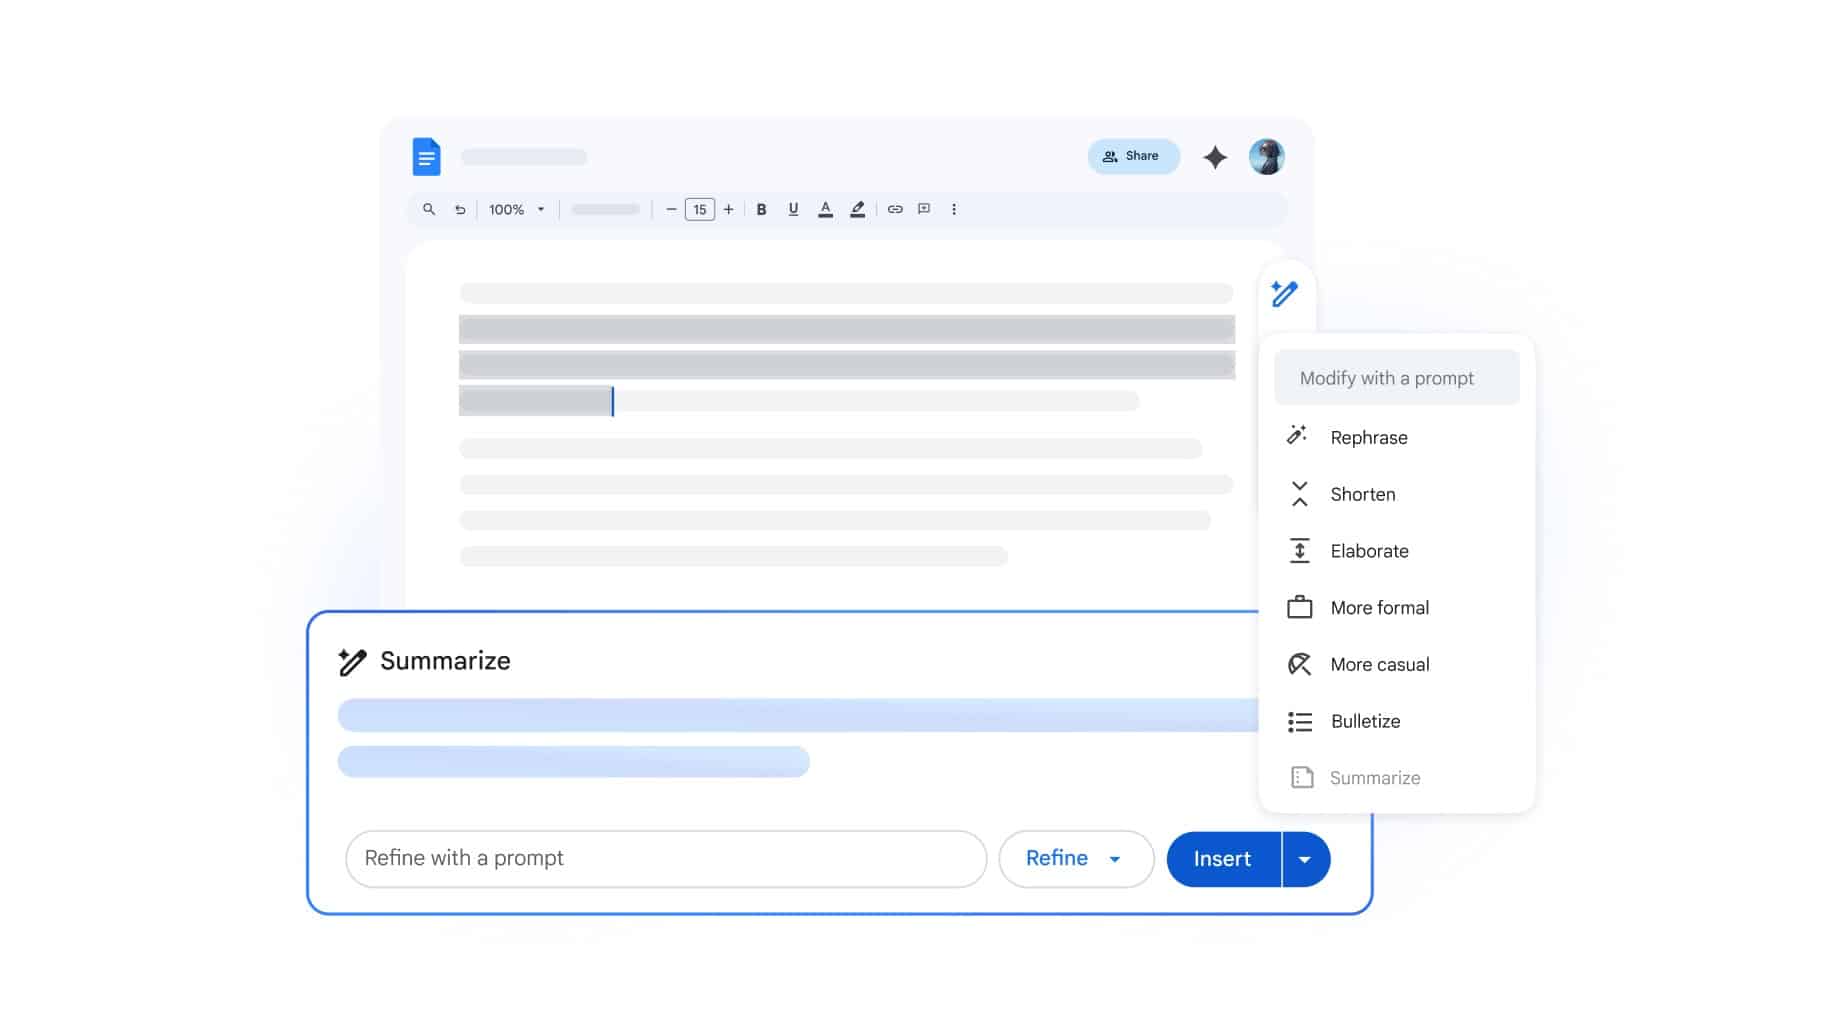The image size is (1840, 1034).
Task: Open the text color picker
Action: tap(825, 210)
